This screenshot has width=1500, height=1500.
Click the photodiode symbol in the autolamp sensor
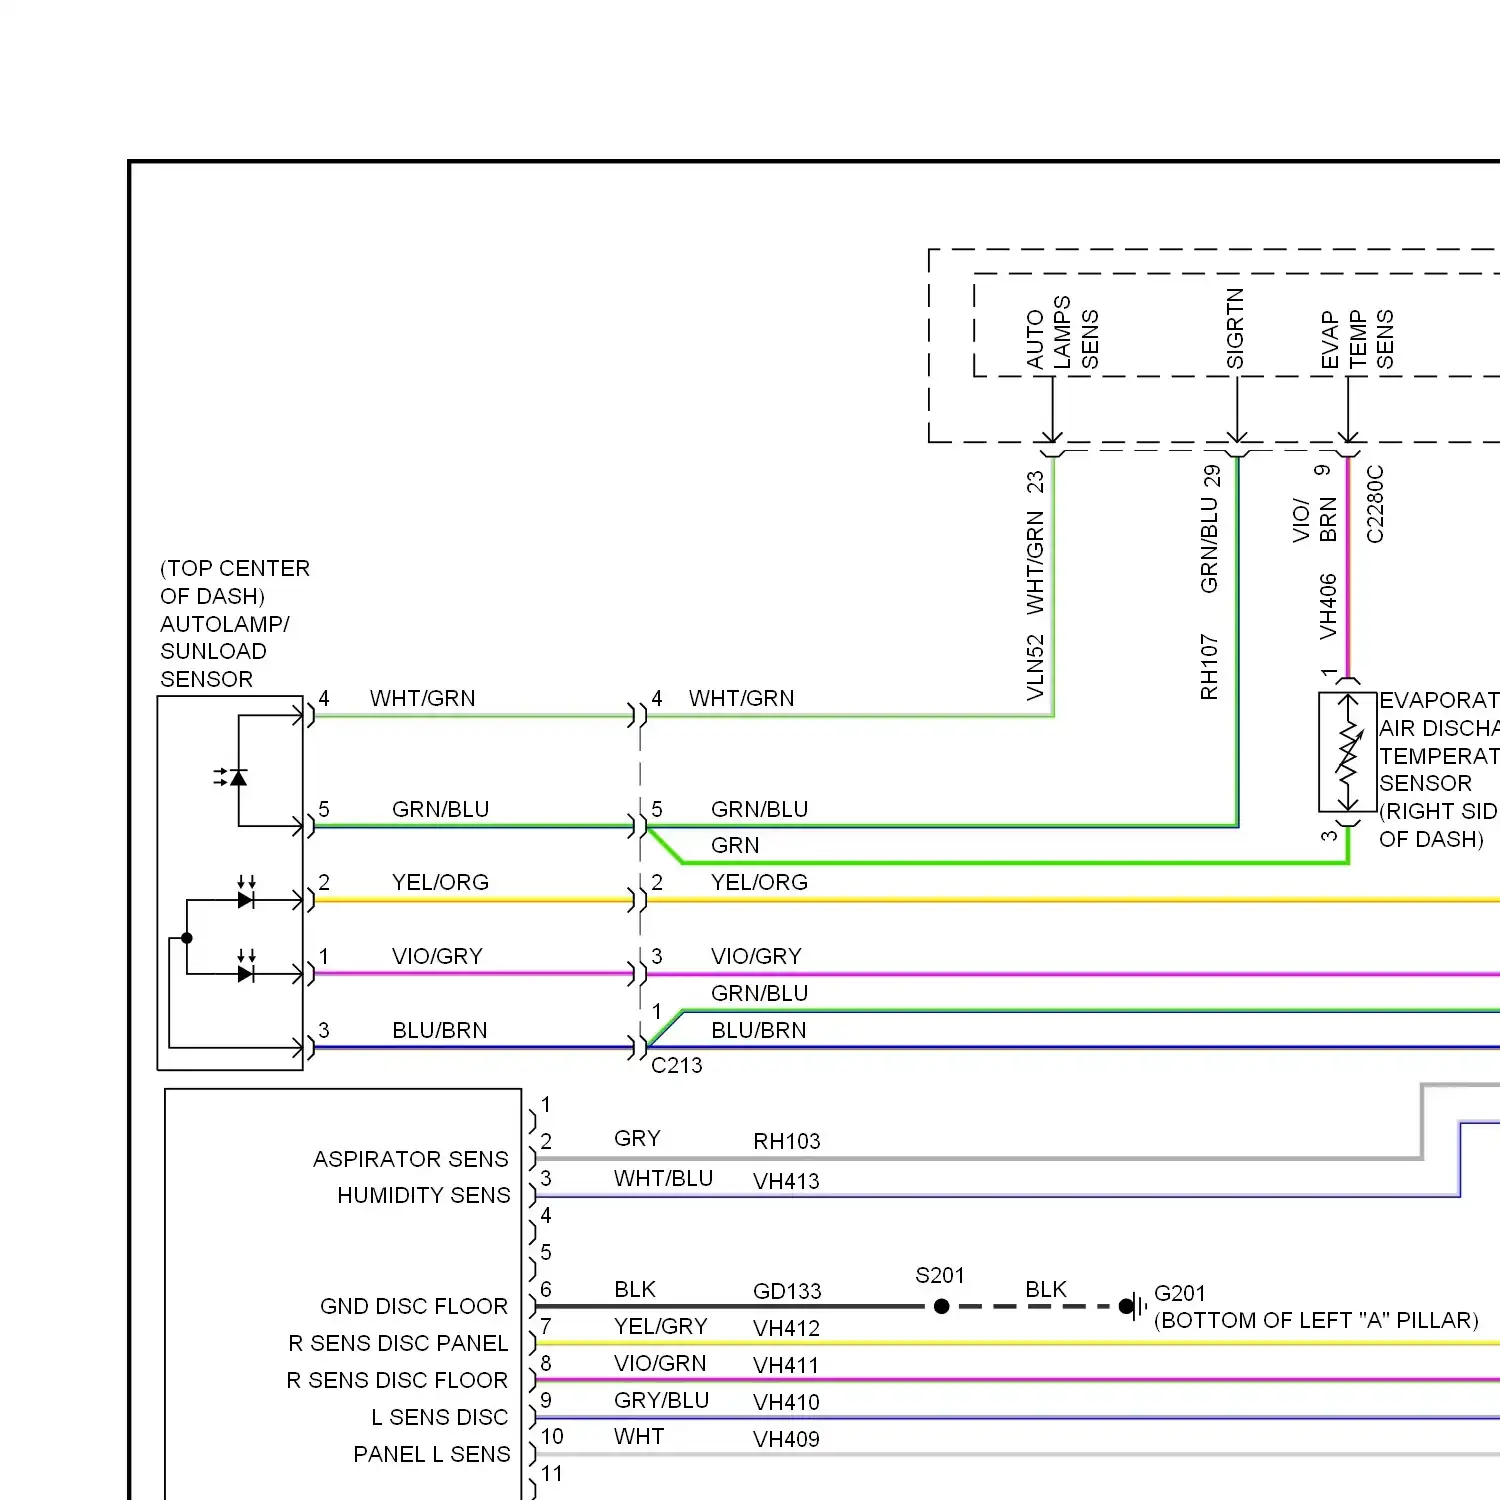[232, 777]
